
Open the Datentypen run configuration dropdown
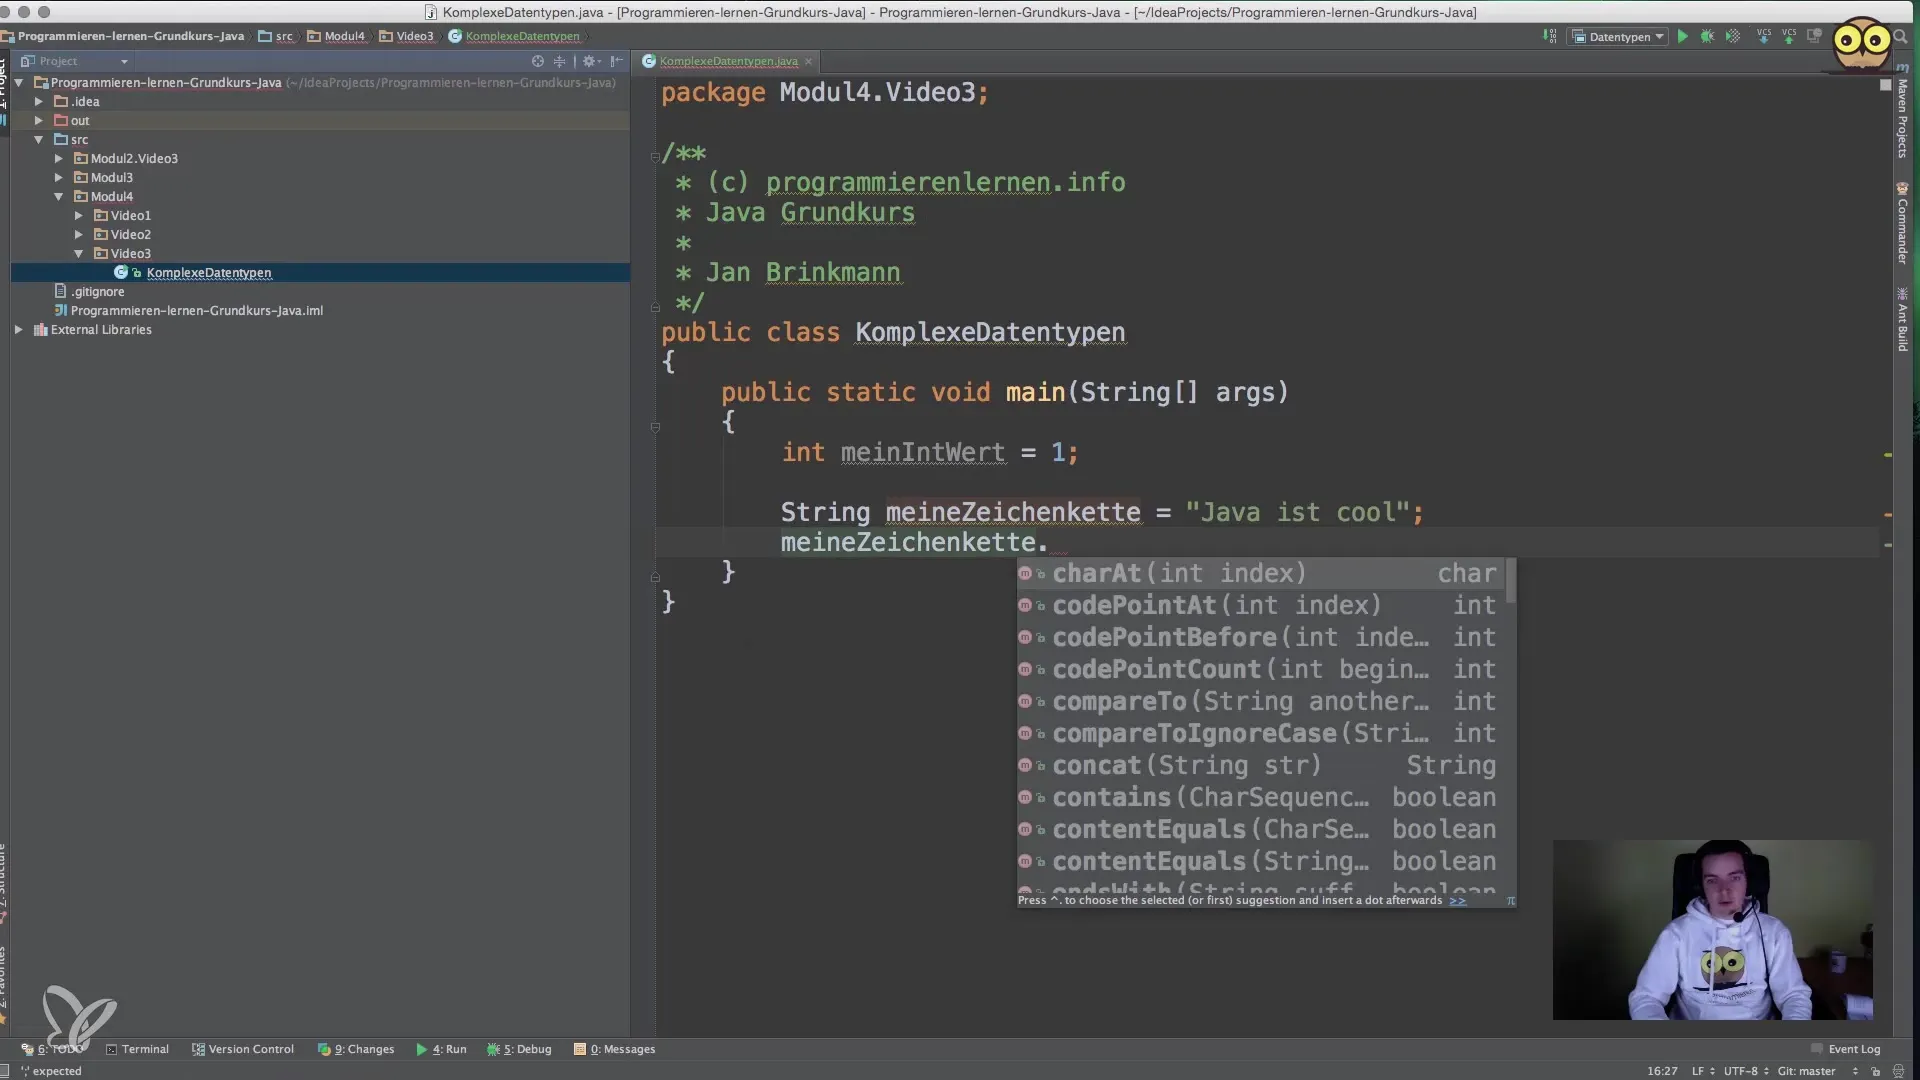1619,37
